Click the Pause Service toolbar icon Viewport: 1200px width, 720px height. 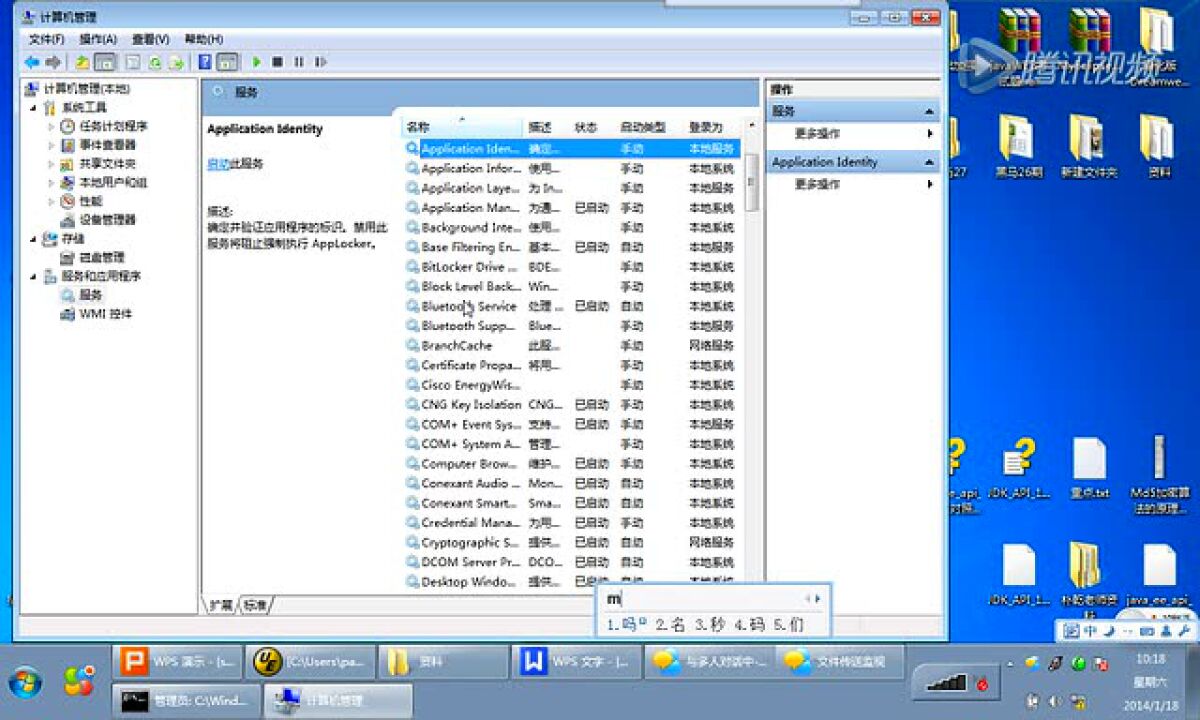click(299, 62)
